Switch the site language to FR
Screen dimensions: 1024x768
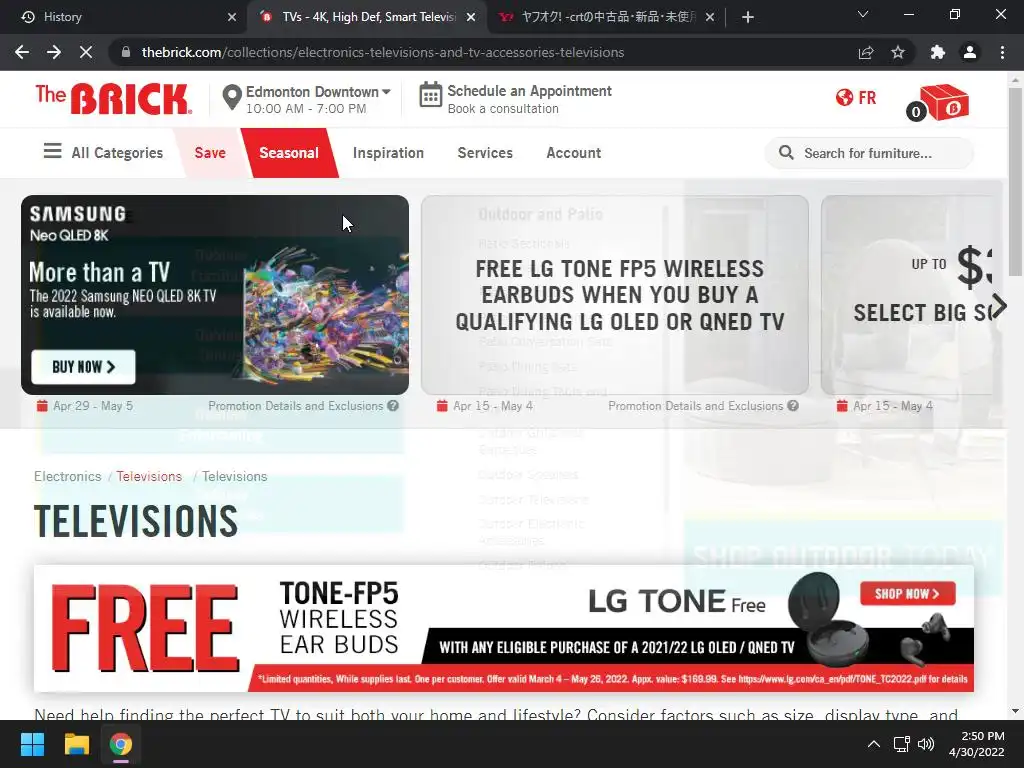point(856,98)
